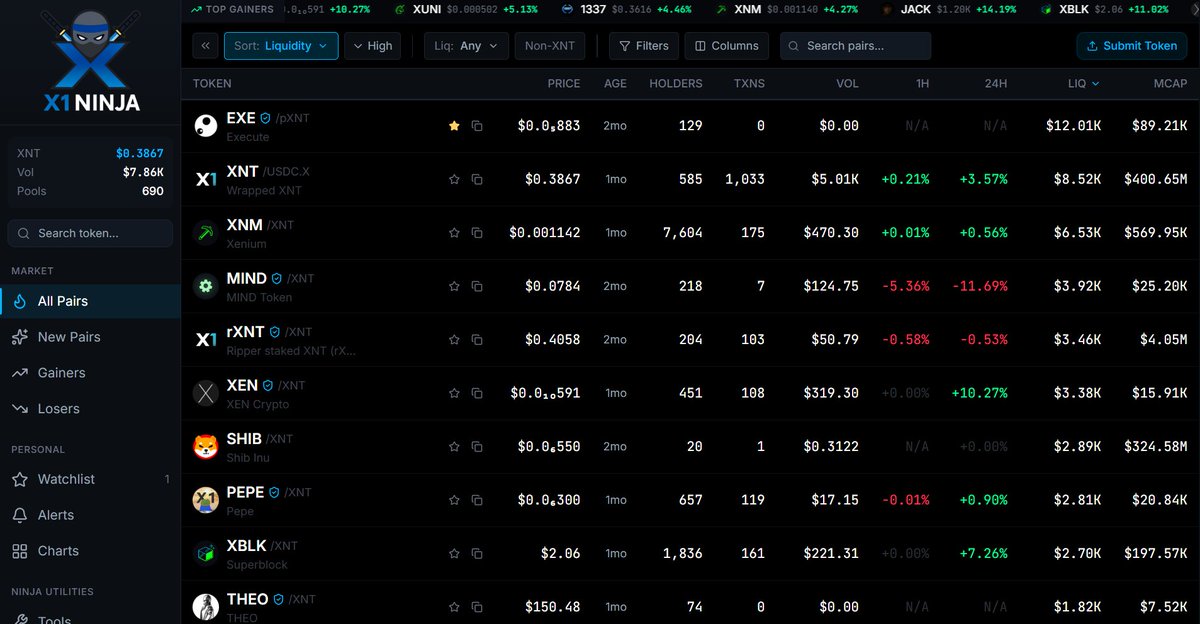
Task: Open Gainers in sidebar
Action: 90,373
